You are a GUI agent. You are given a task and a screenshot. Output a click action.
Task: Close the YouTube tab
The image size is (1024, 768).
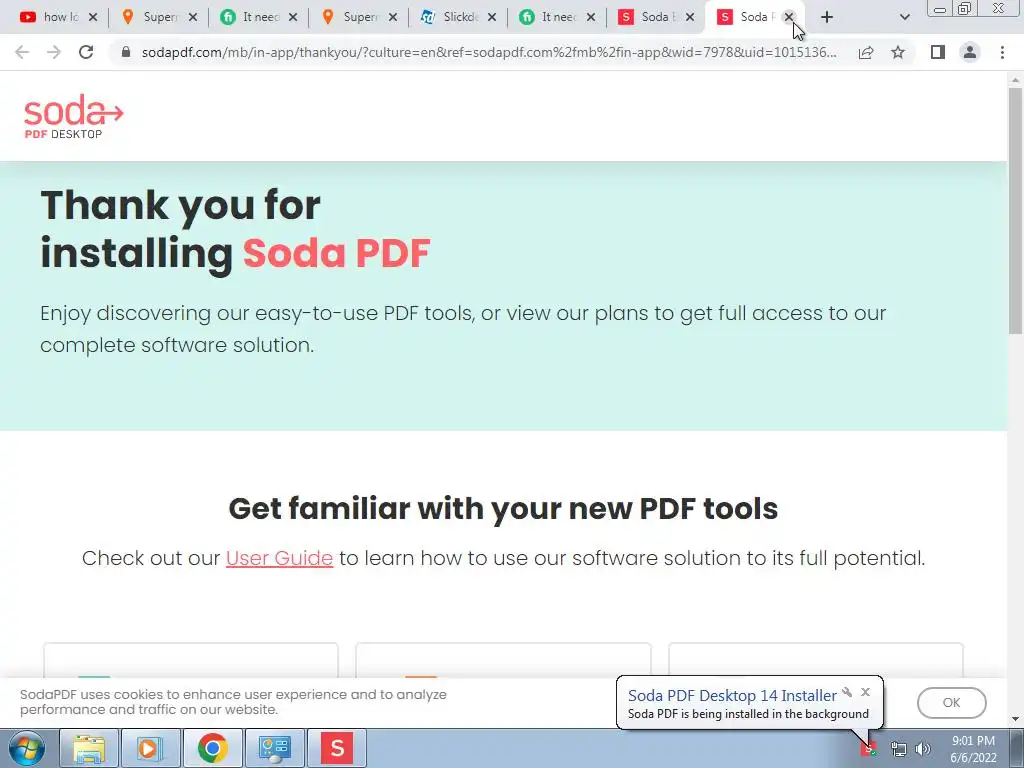point(93,17)
